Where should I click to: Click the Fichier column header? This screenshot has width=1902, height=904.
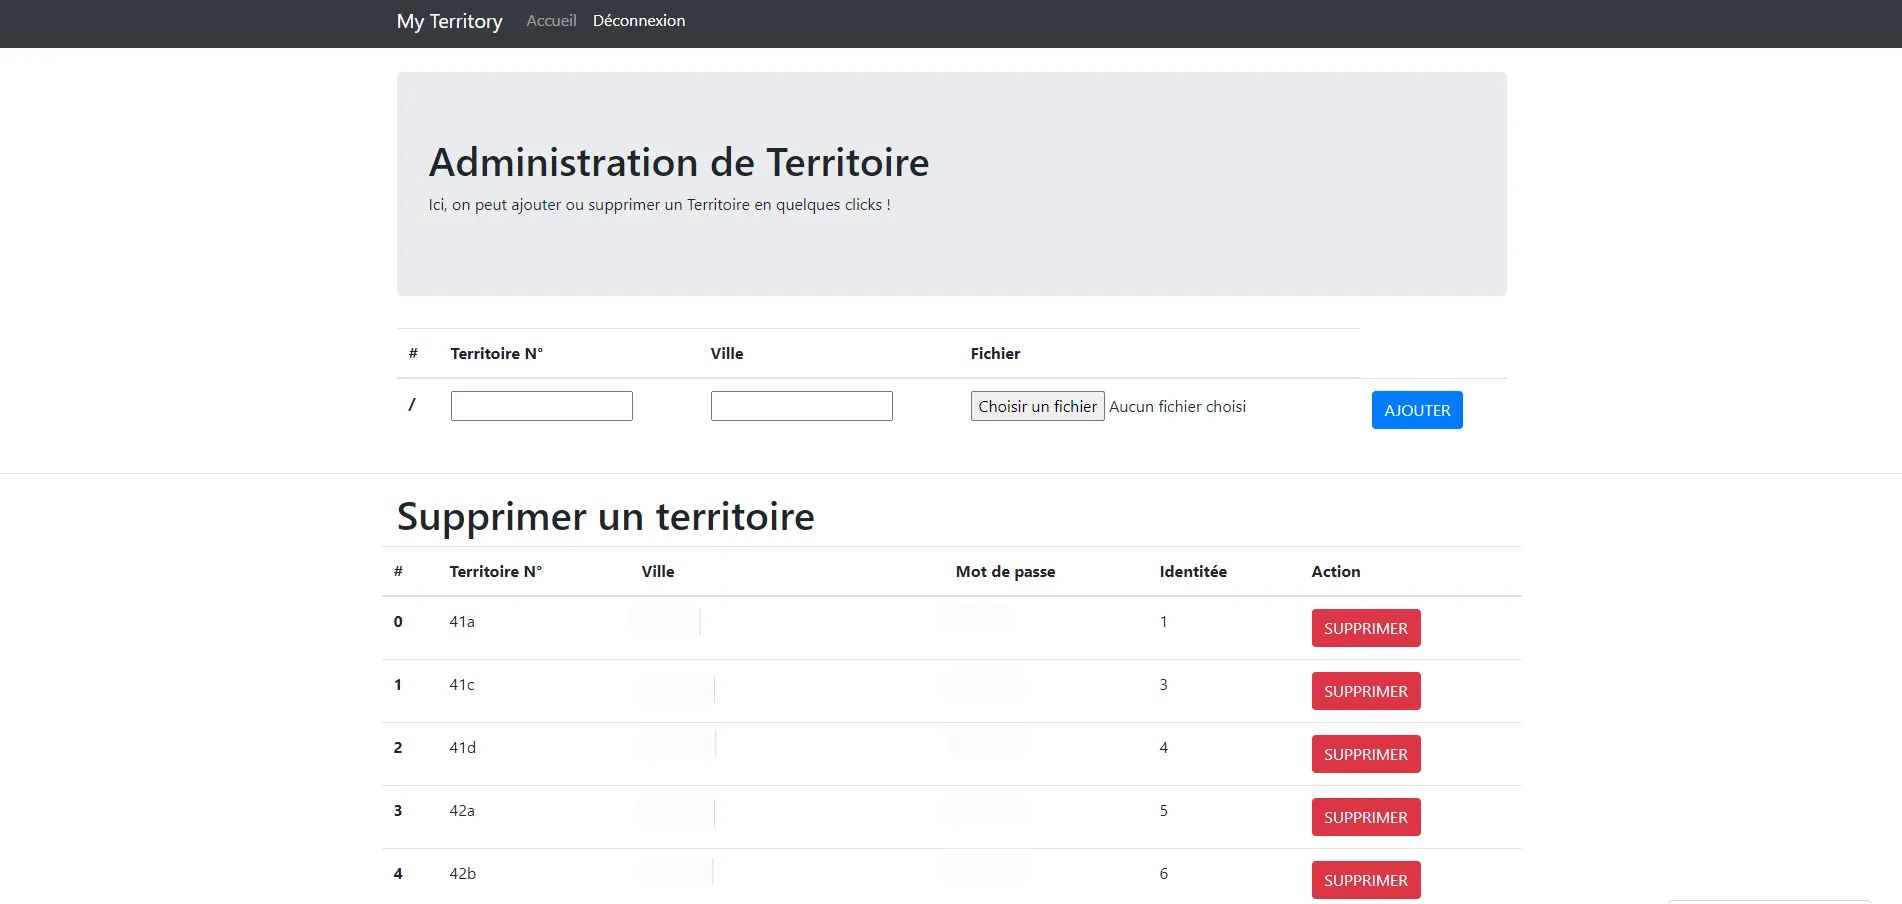[x=994, y=353]
